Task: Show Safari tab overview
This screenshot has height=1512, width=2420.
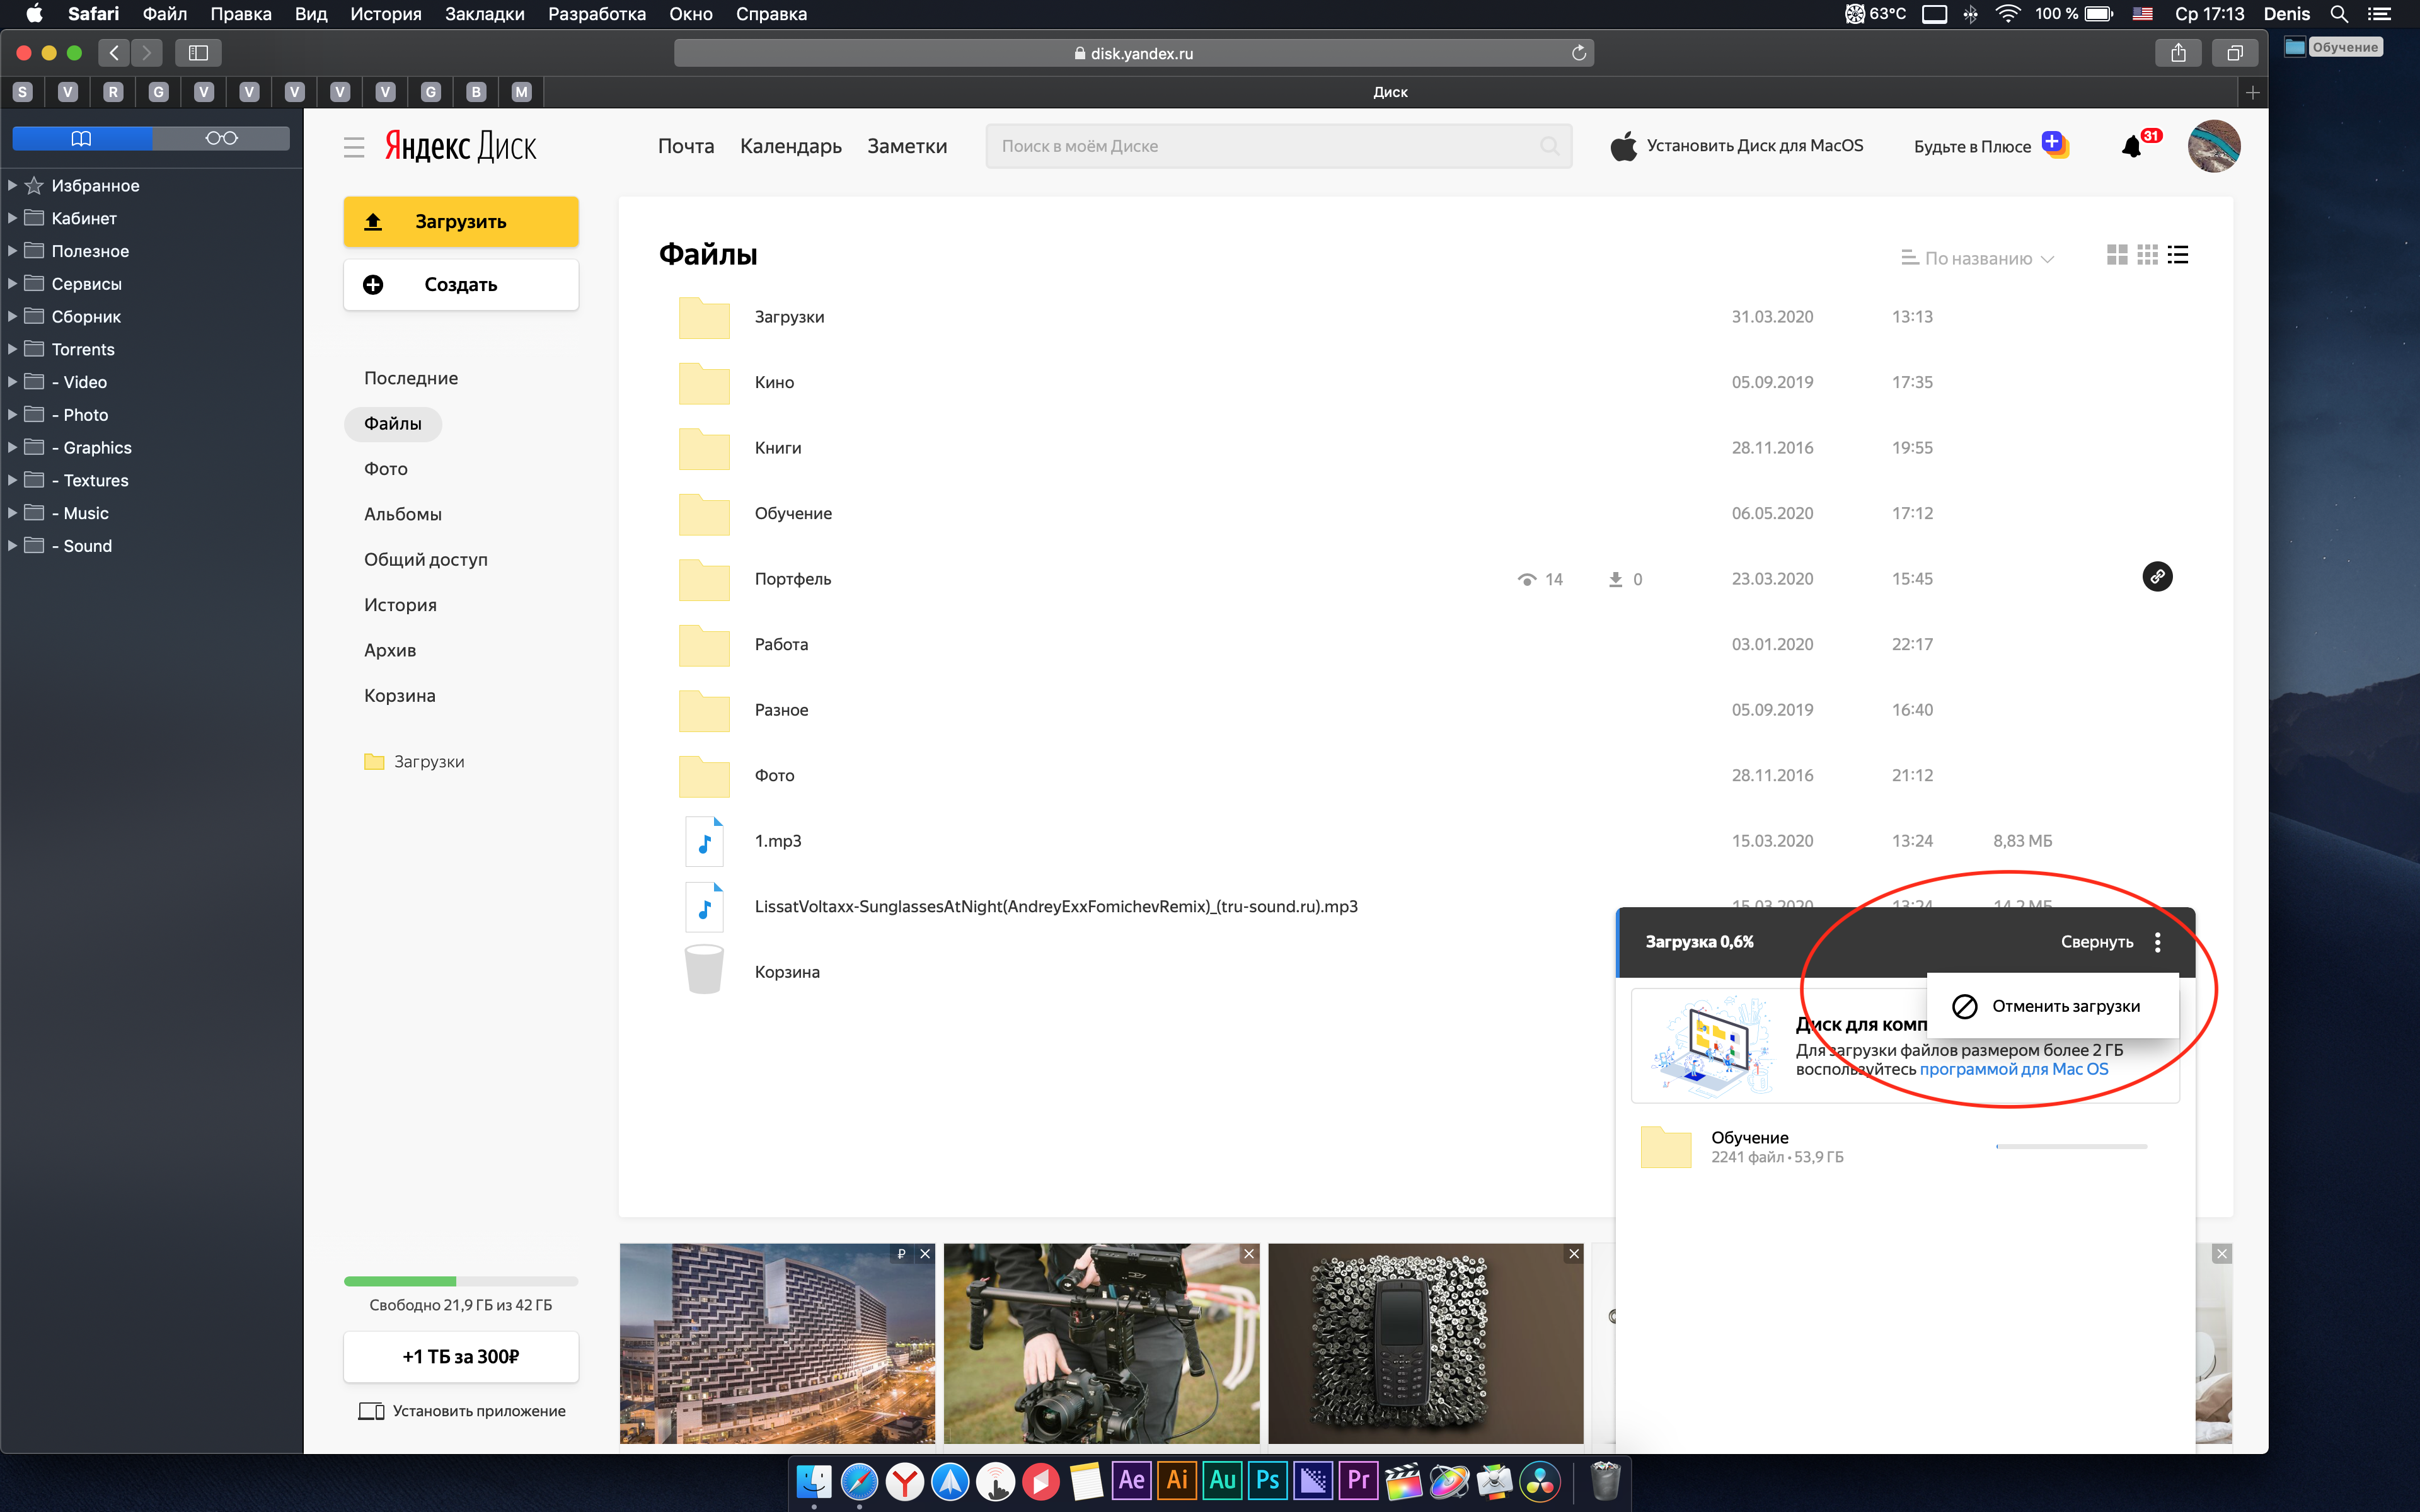Action: (2235, 53)
